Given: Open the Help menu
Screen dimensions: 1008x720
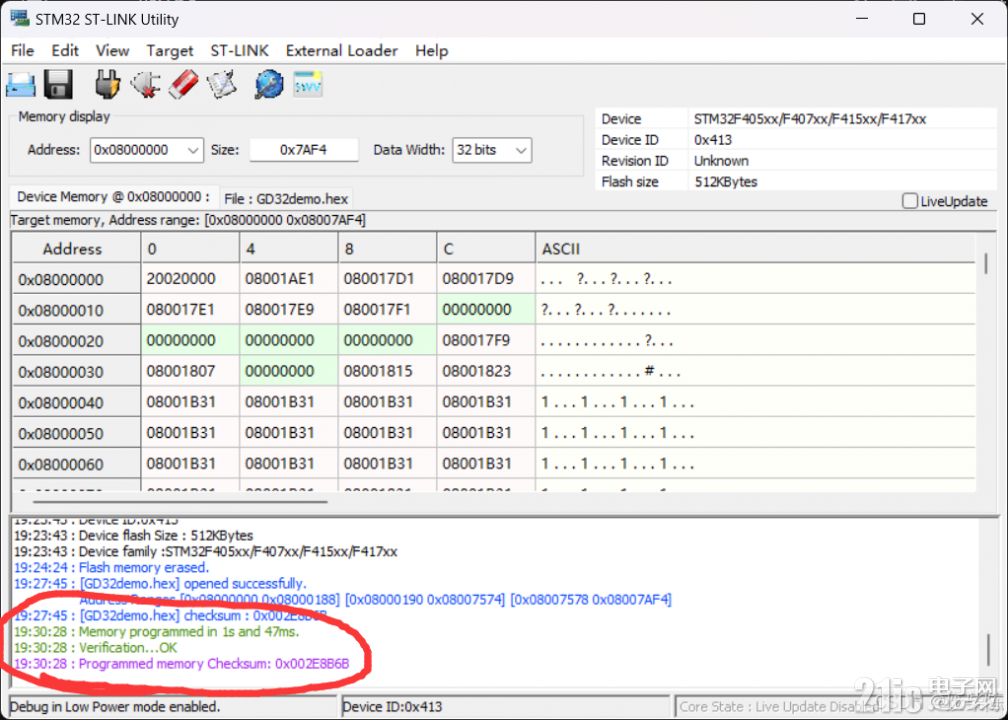Looking at the screenshot, I should click(x=431, y=51).
